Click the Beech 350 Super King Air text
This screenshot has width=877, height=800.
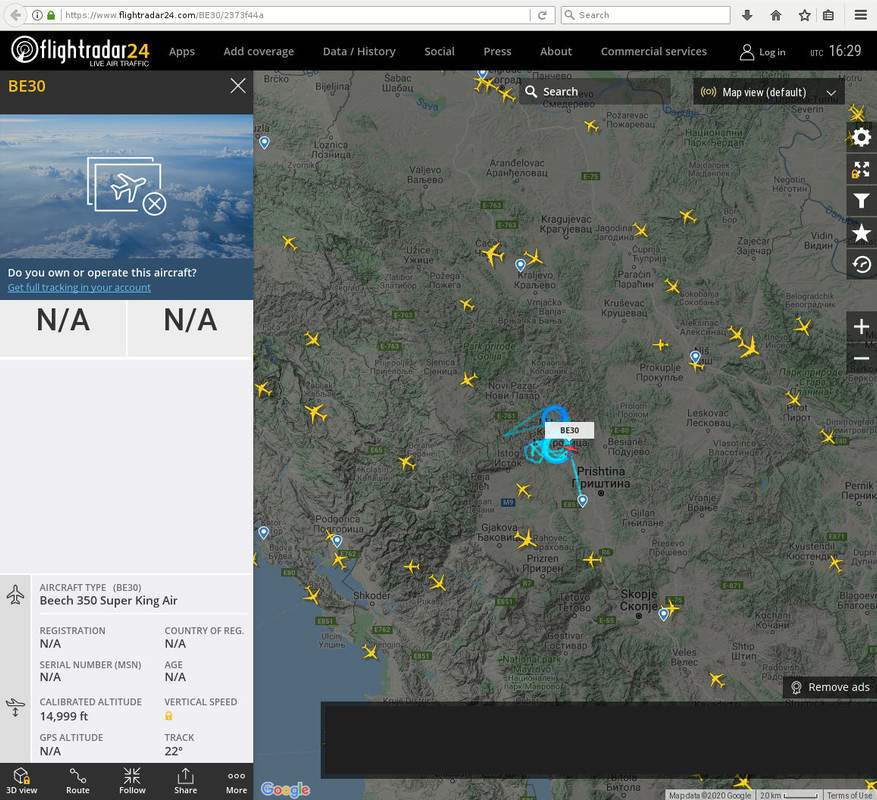[108, 601]
